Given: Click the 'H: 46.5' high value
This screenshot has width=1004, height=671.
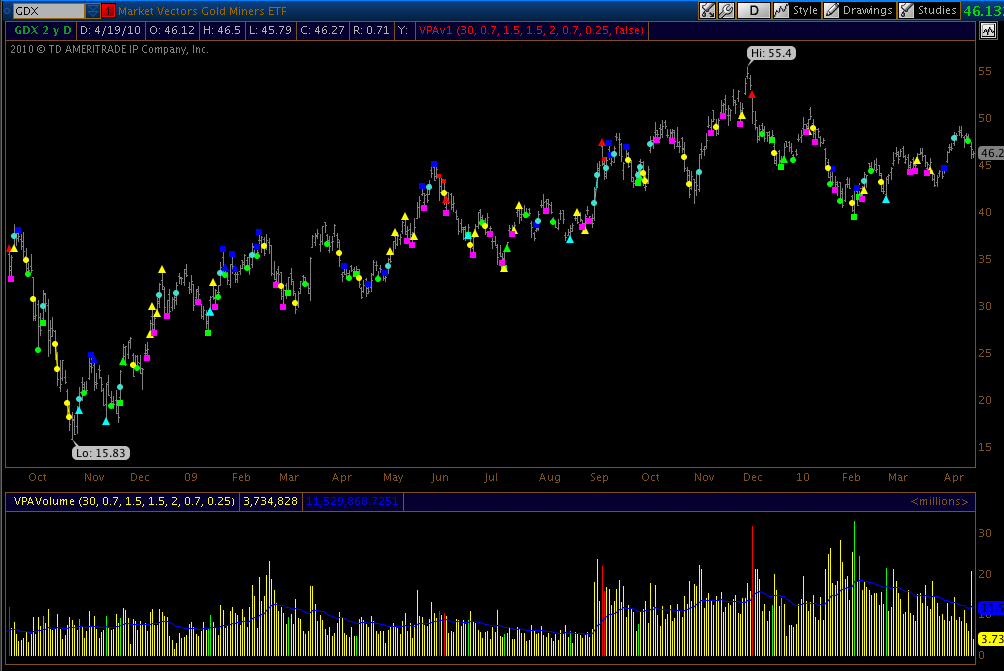Looking at the screenshot, I should [222, 30].
